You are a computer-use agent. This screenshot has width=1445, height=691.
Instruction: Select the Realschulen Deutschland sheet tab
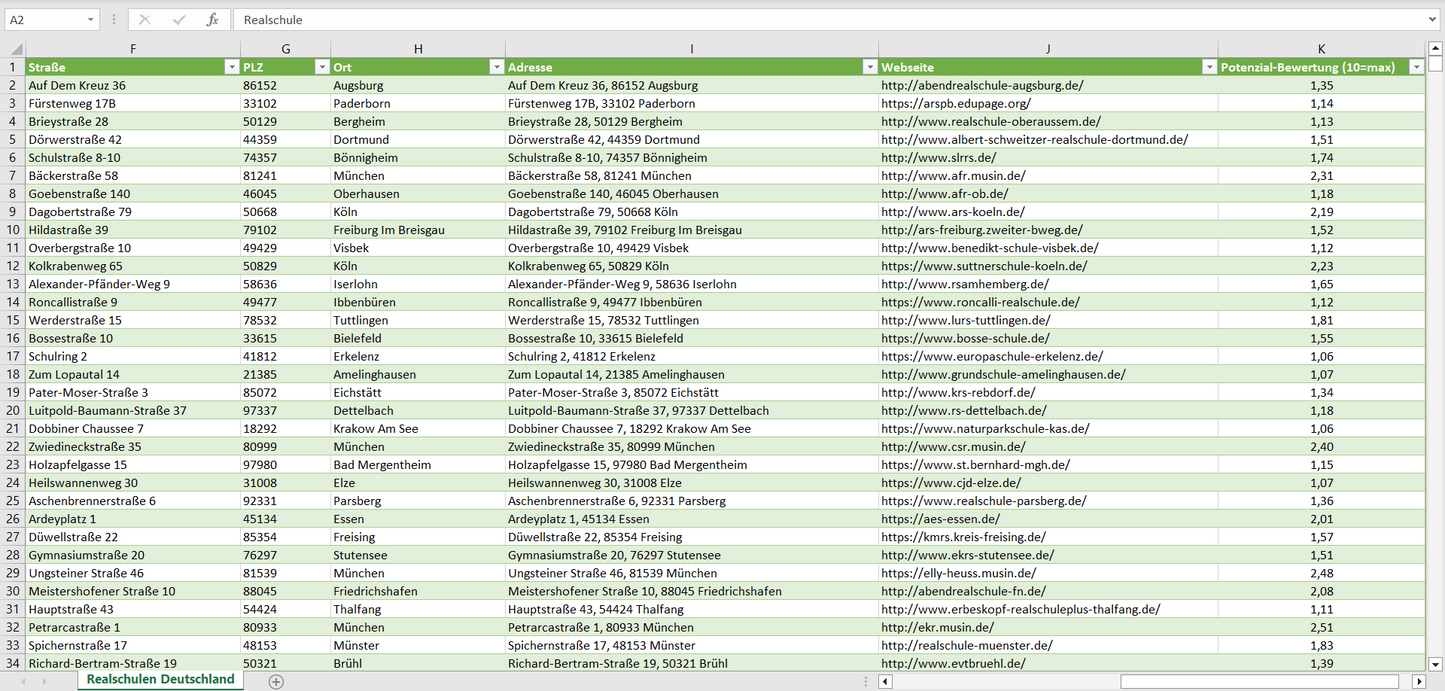click(x=160, y=680)
